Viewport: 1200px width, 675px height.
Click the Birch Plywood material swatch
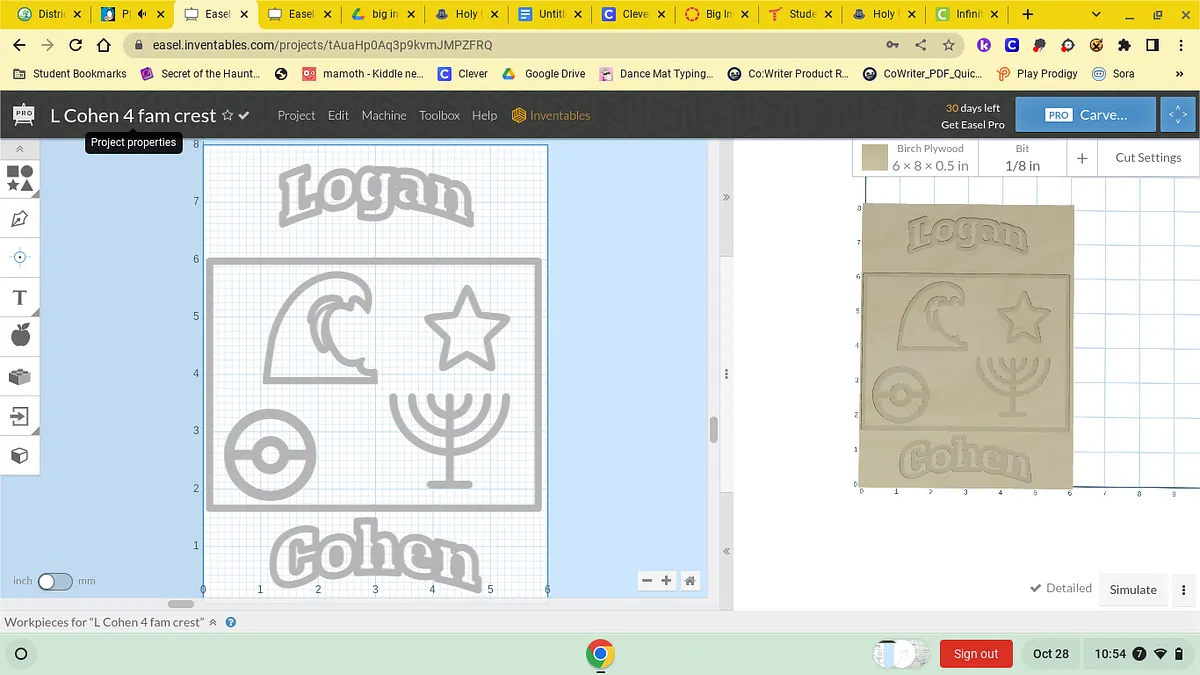point(875,158)
